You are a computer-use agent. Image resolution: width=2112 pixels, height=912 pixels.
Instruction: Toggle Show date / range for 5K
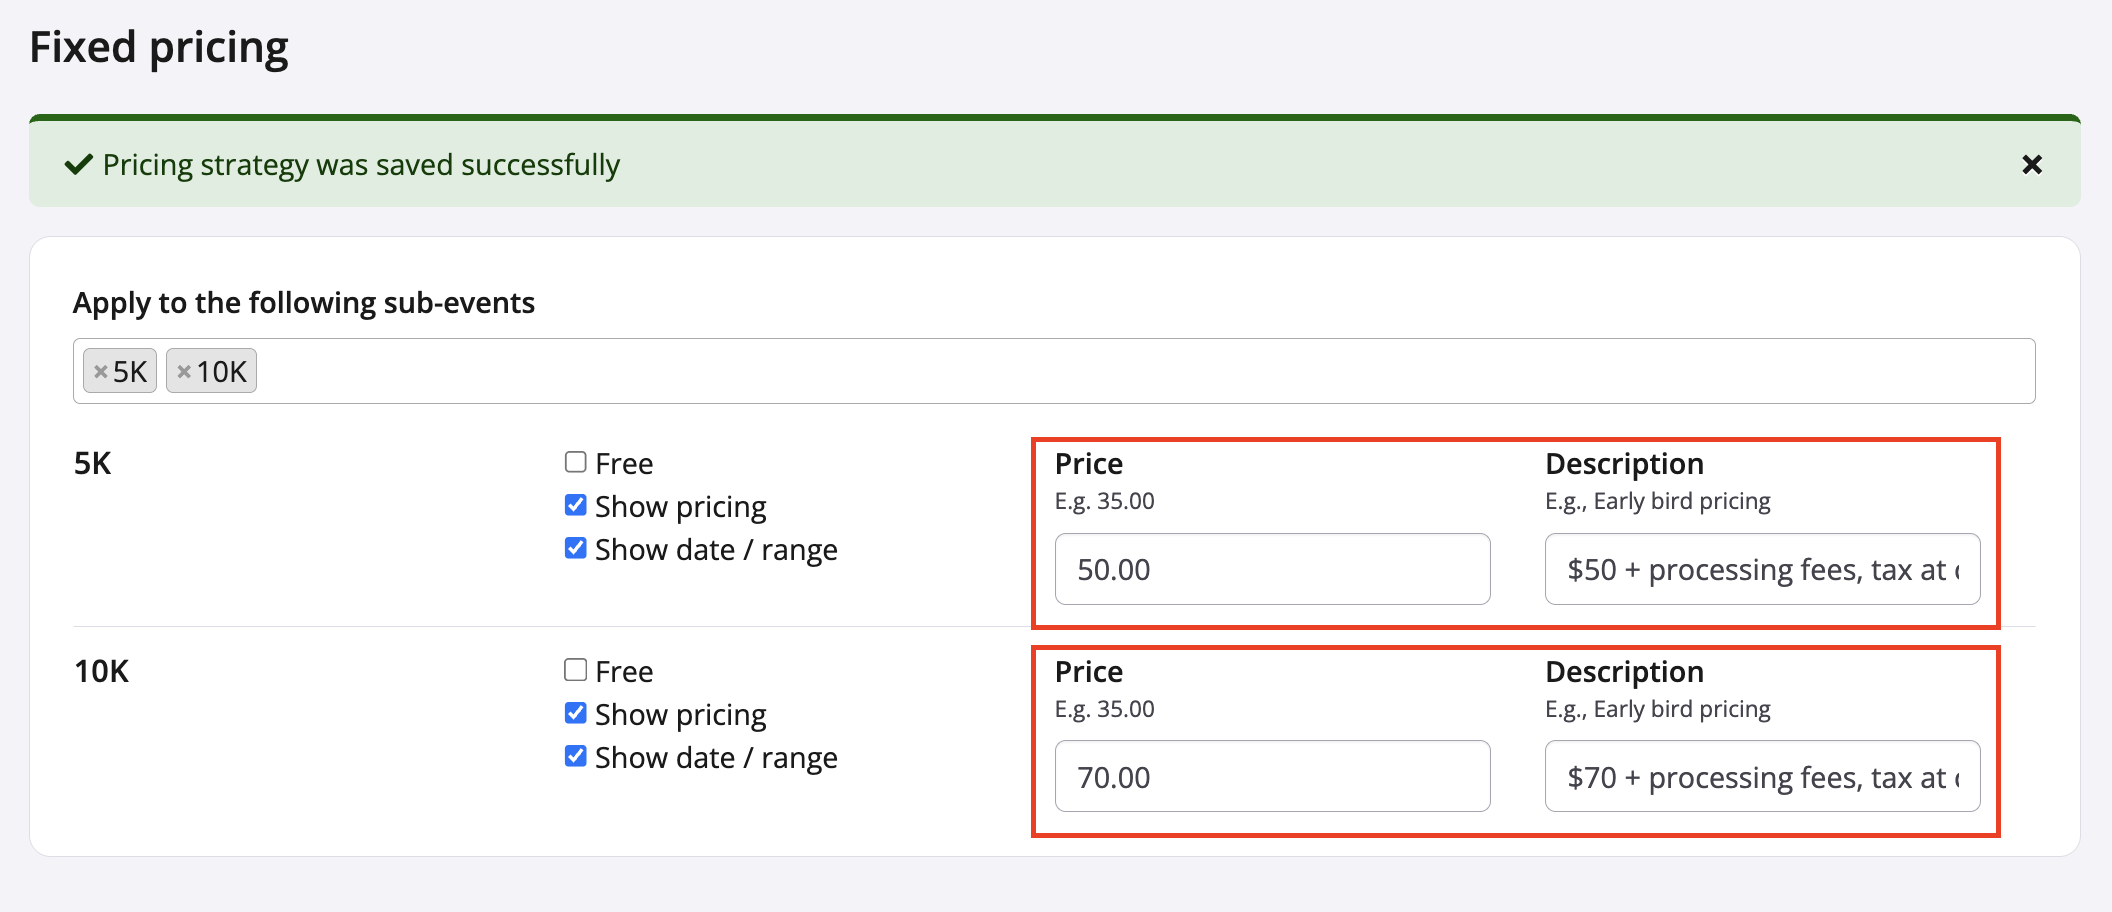pyautogui.click(x=575, y=548)
